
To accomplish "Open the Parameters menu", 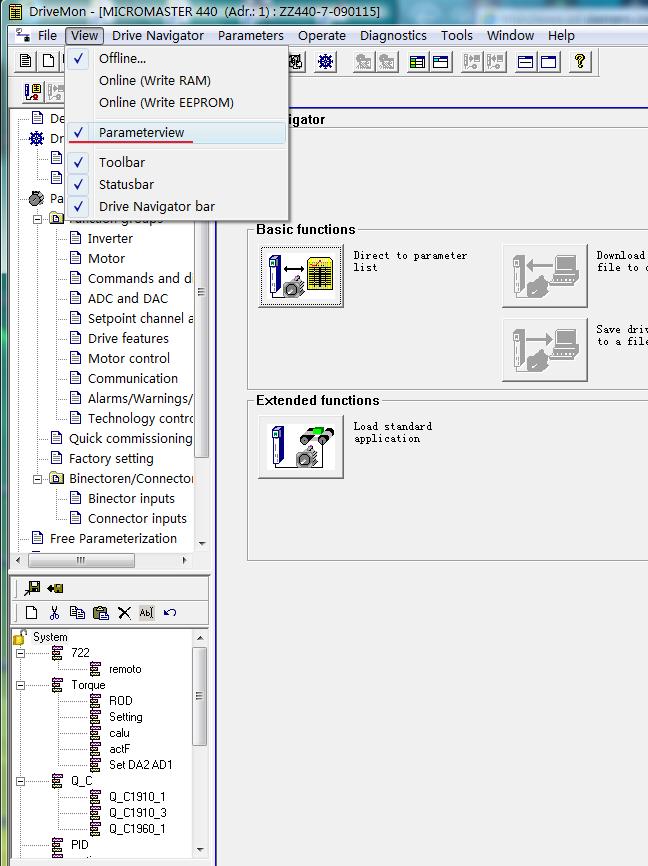I will [x=251, y=35].
